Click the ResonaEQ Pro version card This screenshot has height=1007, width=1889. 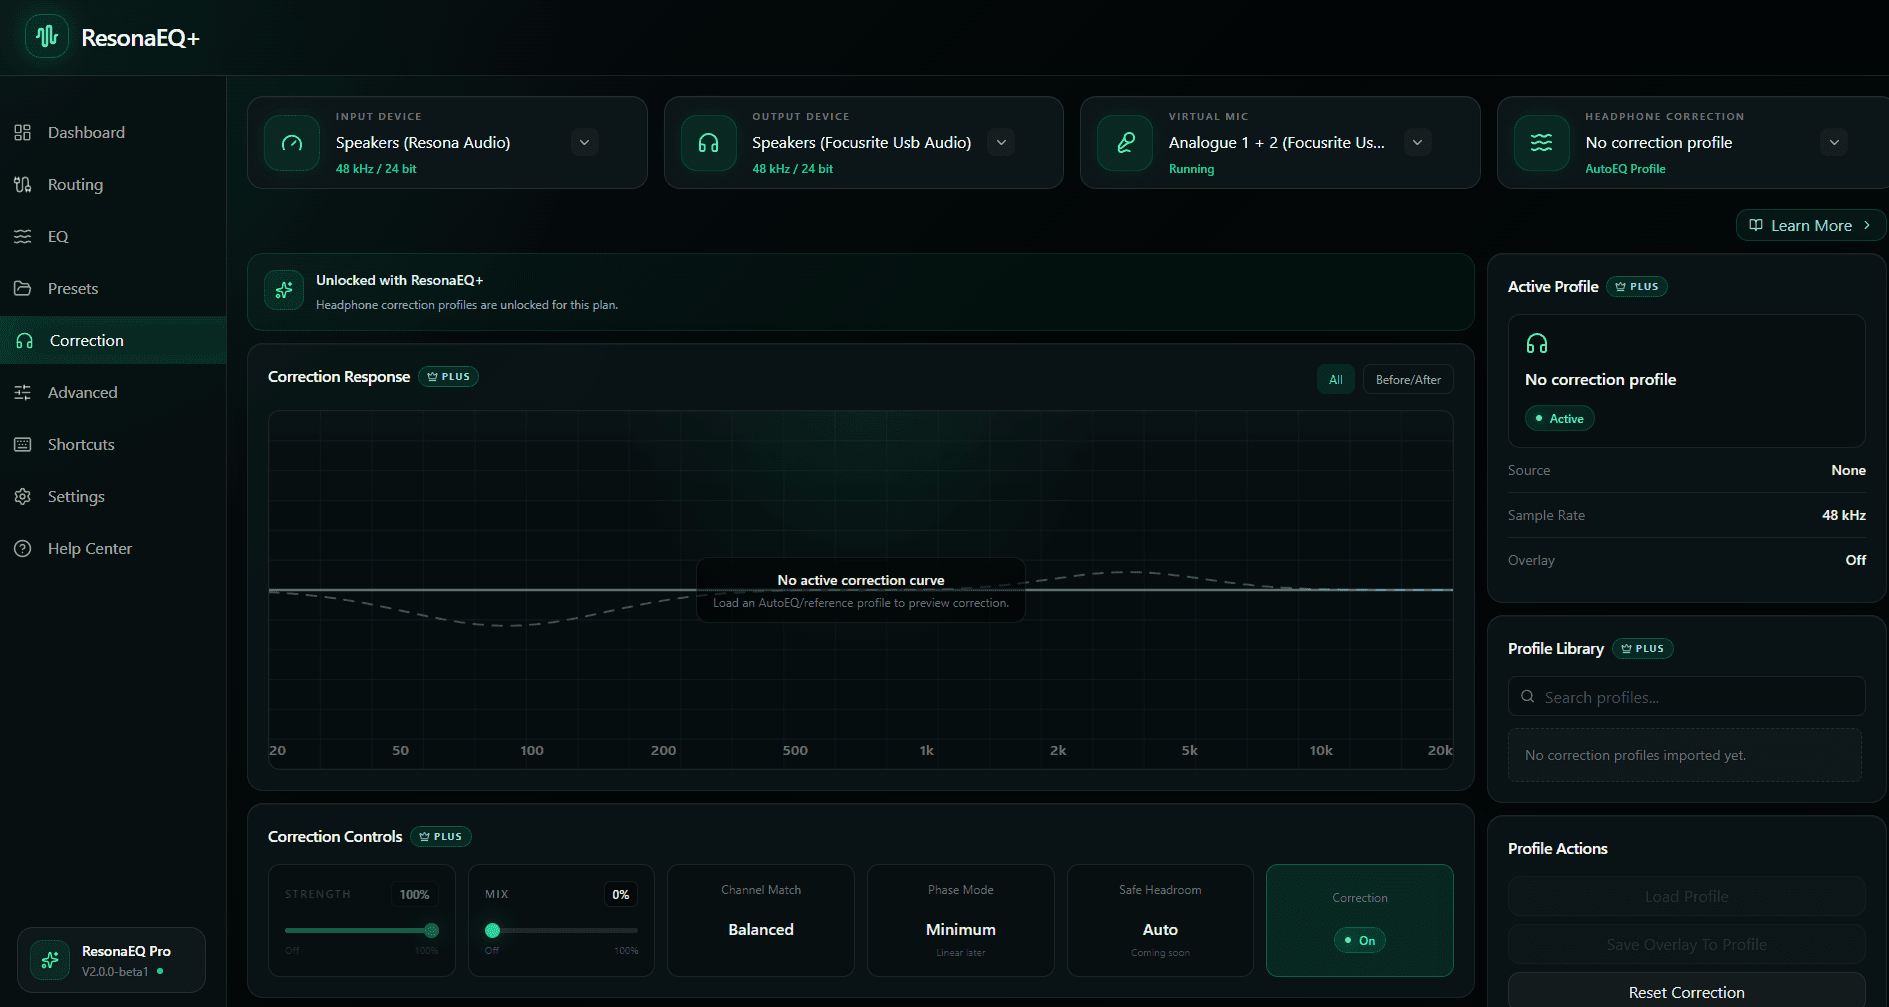point(111,960)
